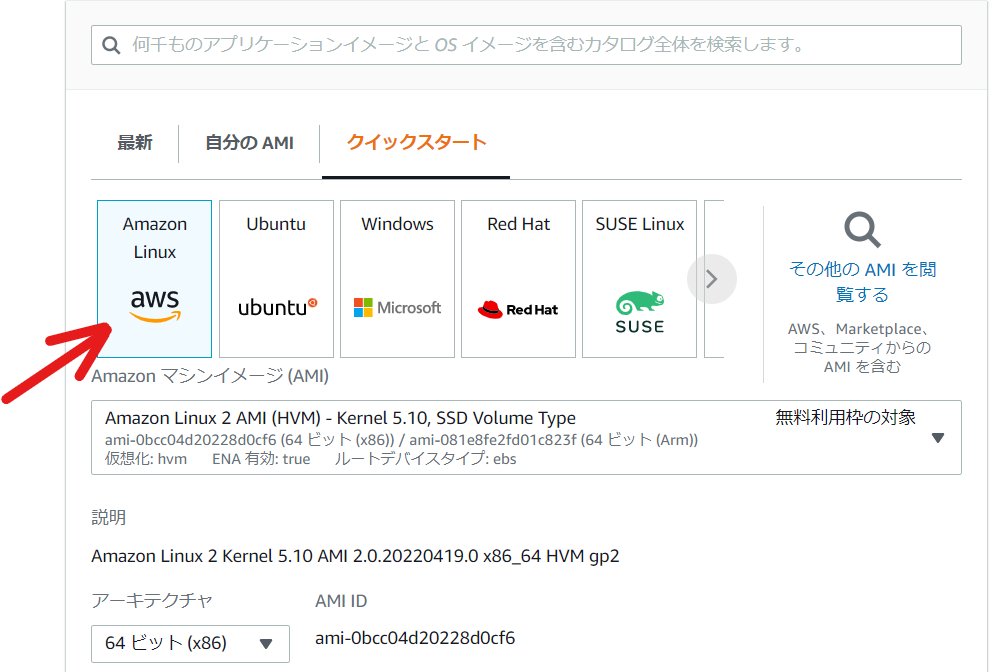Show more OS cards with right chevron

[x=712, y=279]
